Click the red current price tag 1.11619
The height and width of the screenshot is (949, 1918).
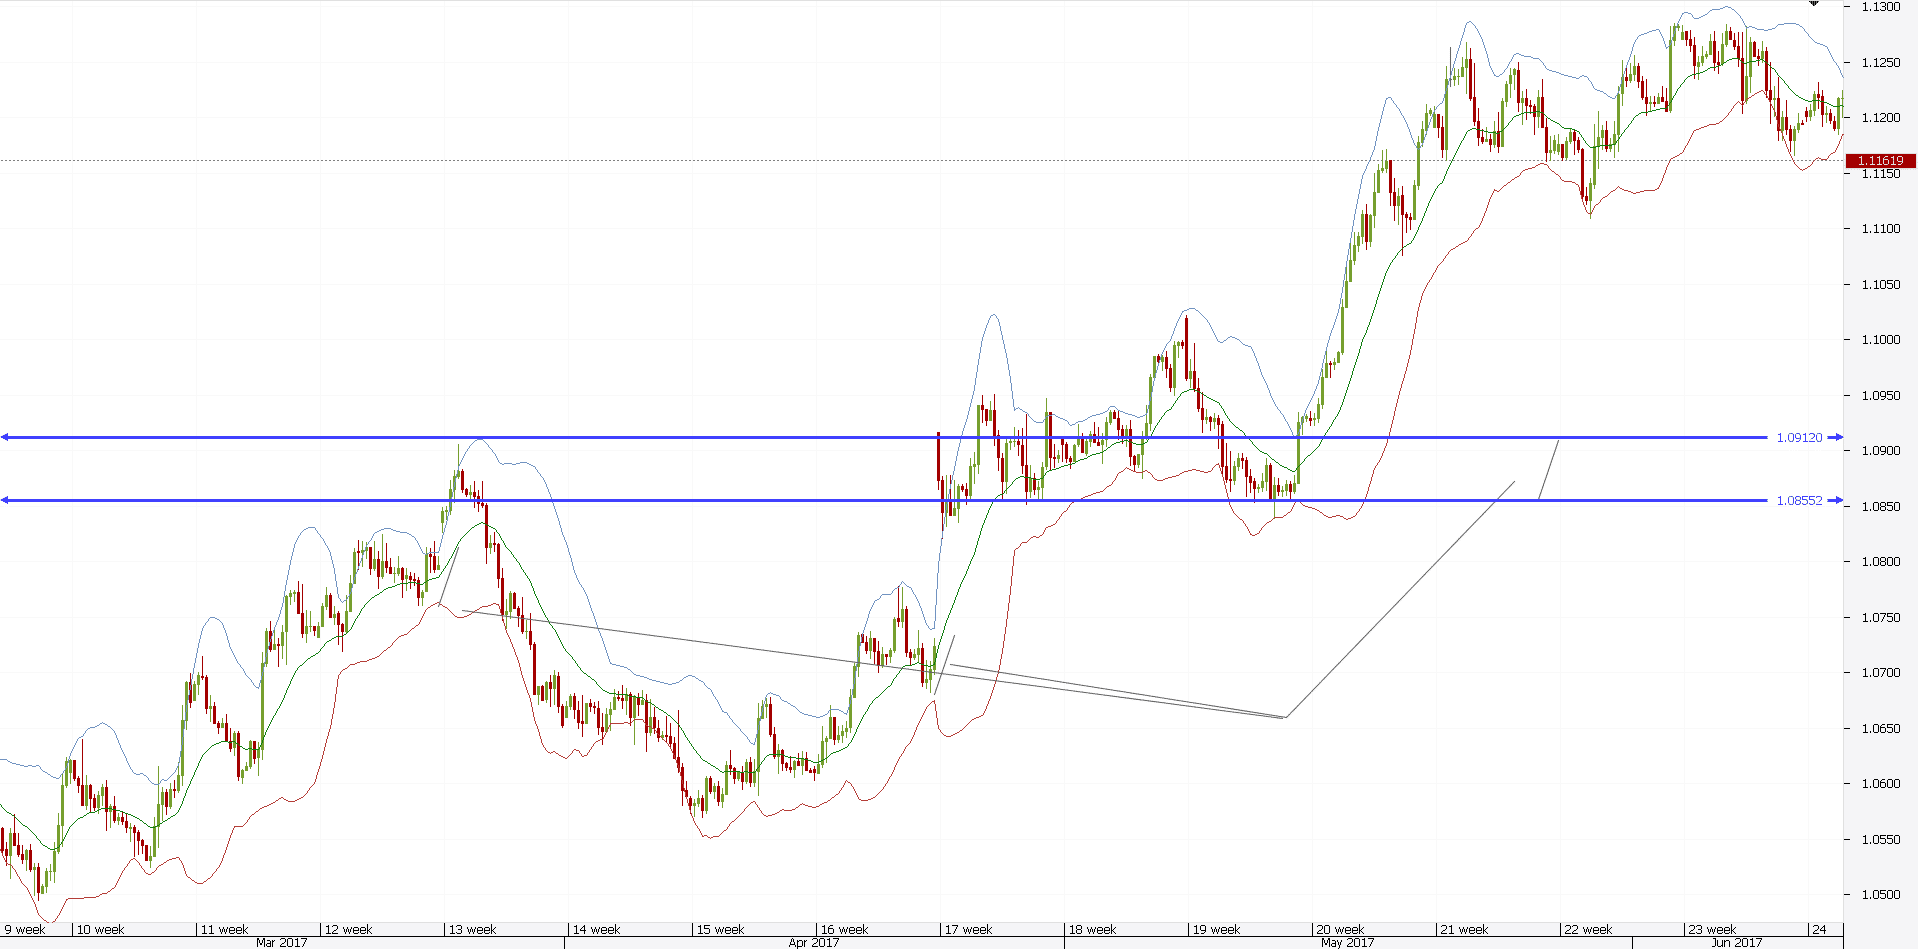(x=1880, y=161)
